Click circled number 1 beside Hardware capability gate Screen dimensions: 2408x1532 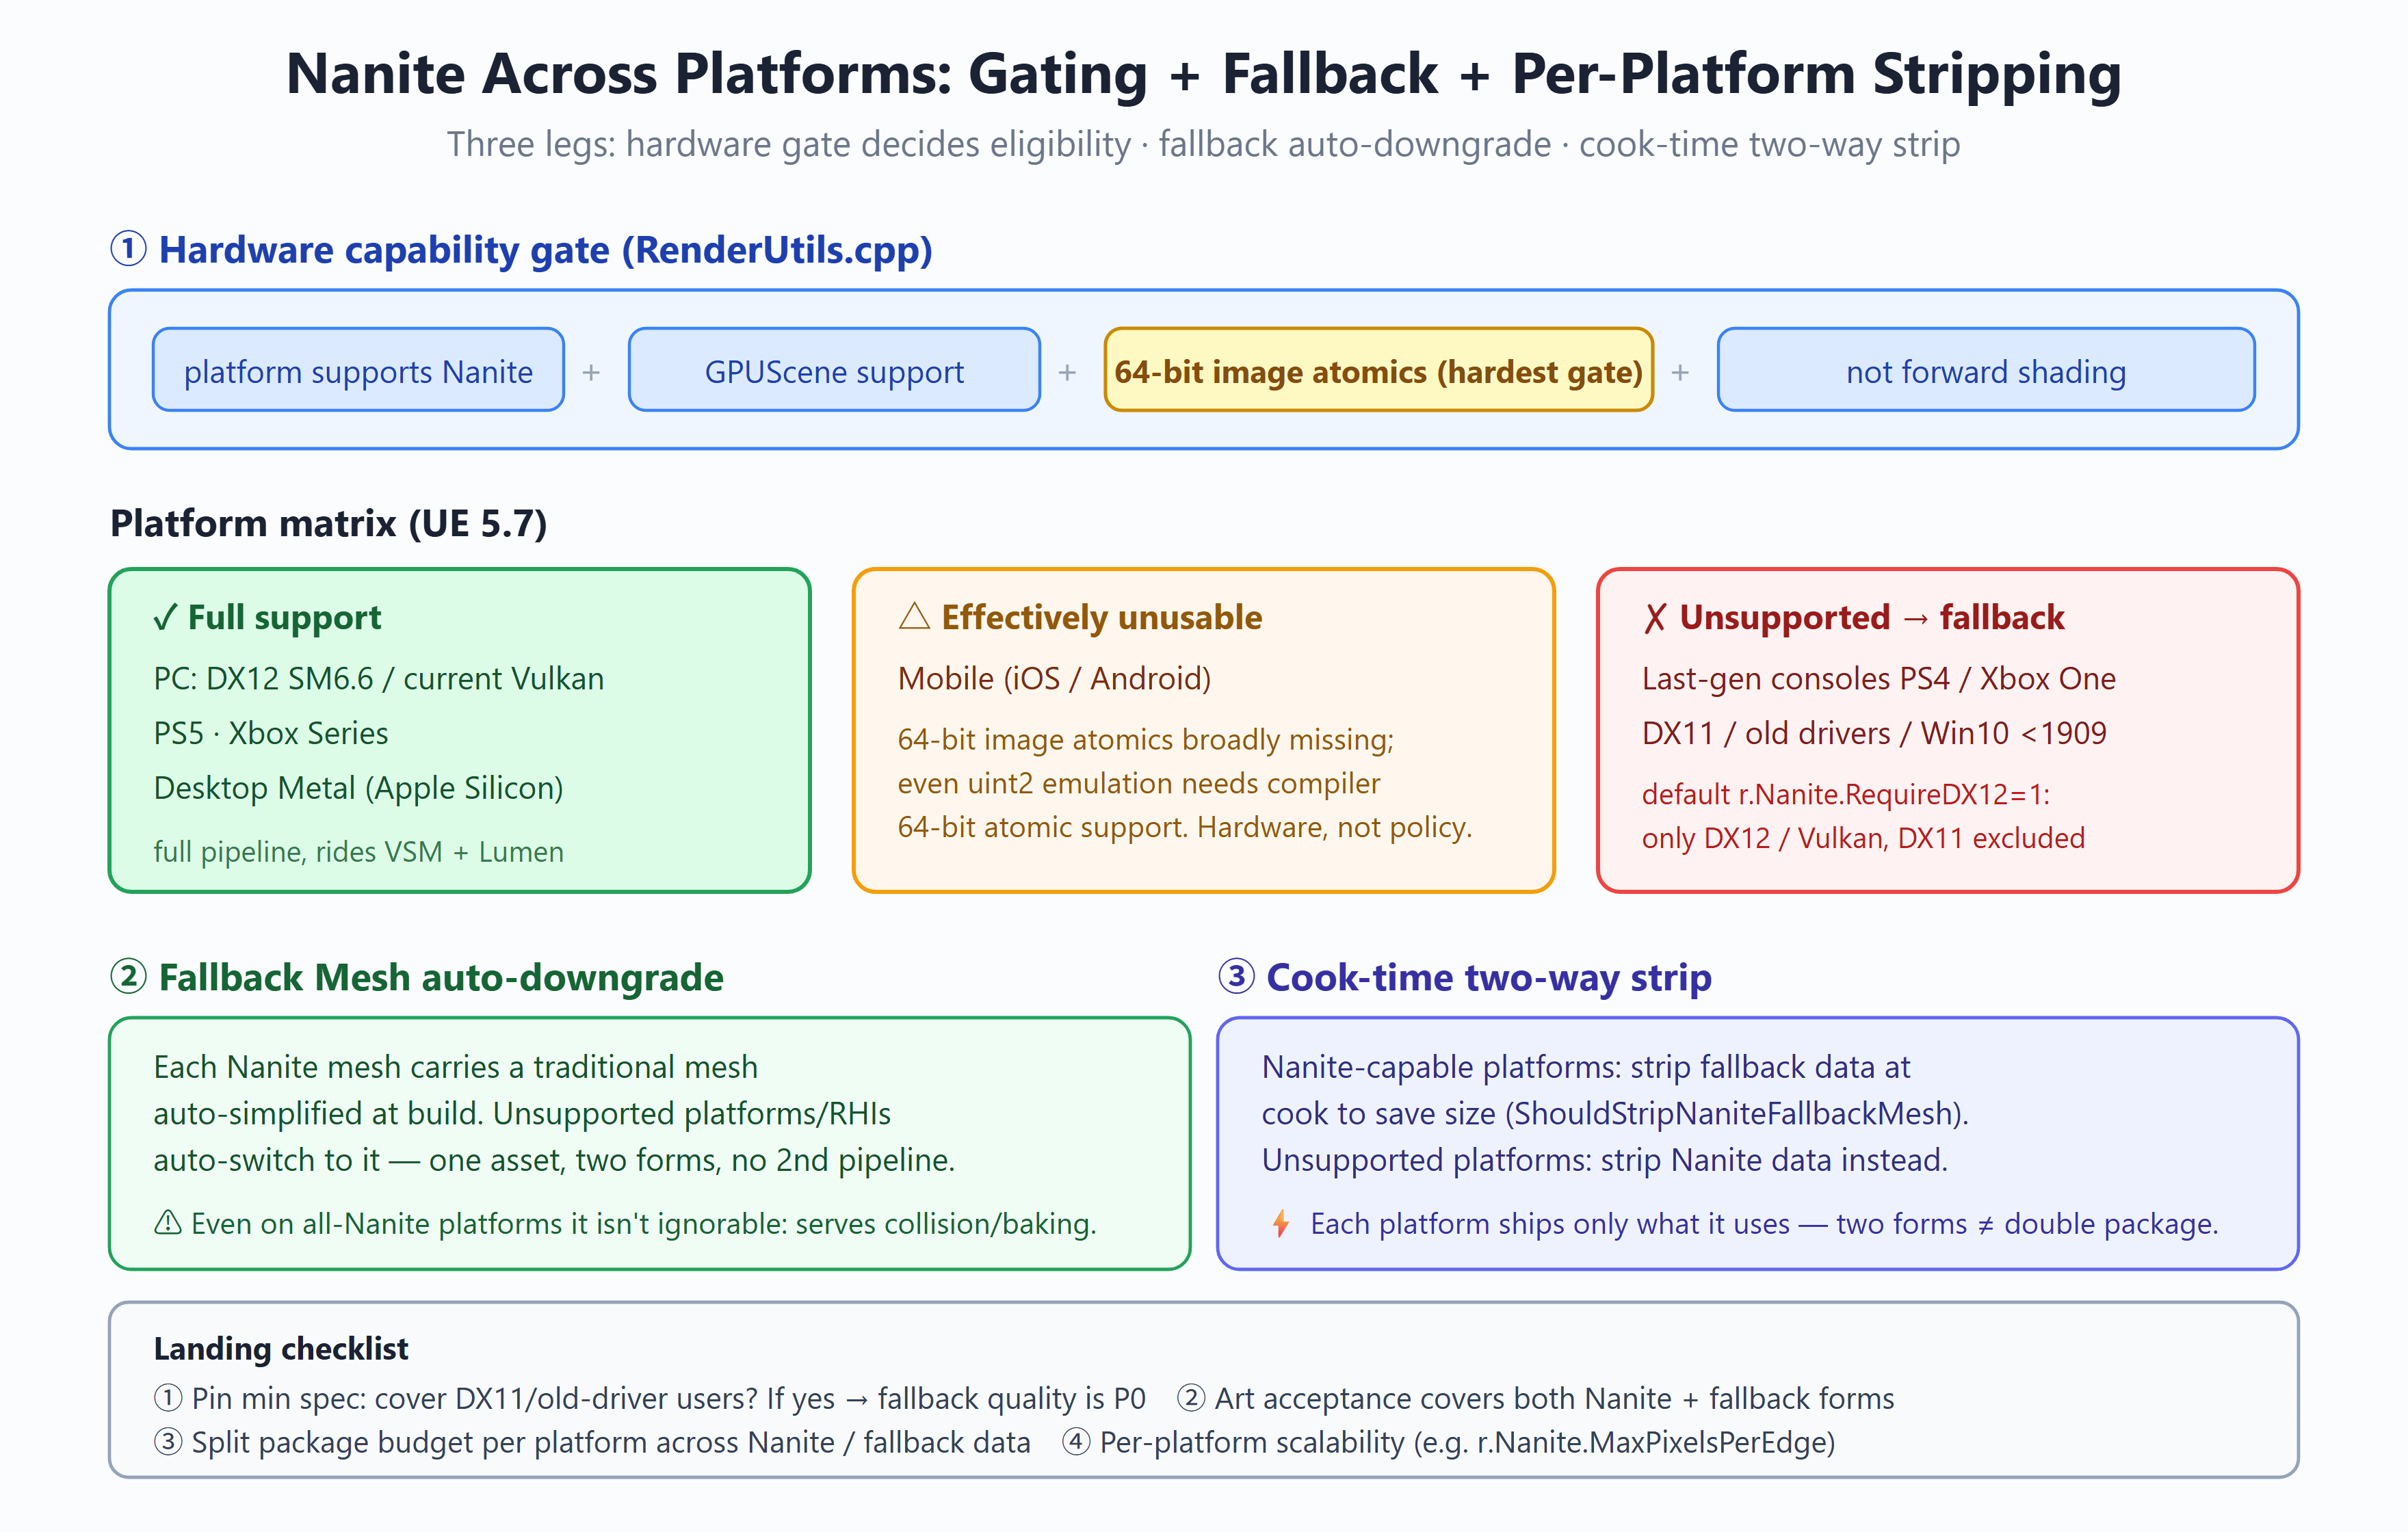point(128,248)
